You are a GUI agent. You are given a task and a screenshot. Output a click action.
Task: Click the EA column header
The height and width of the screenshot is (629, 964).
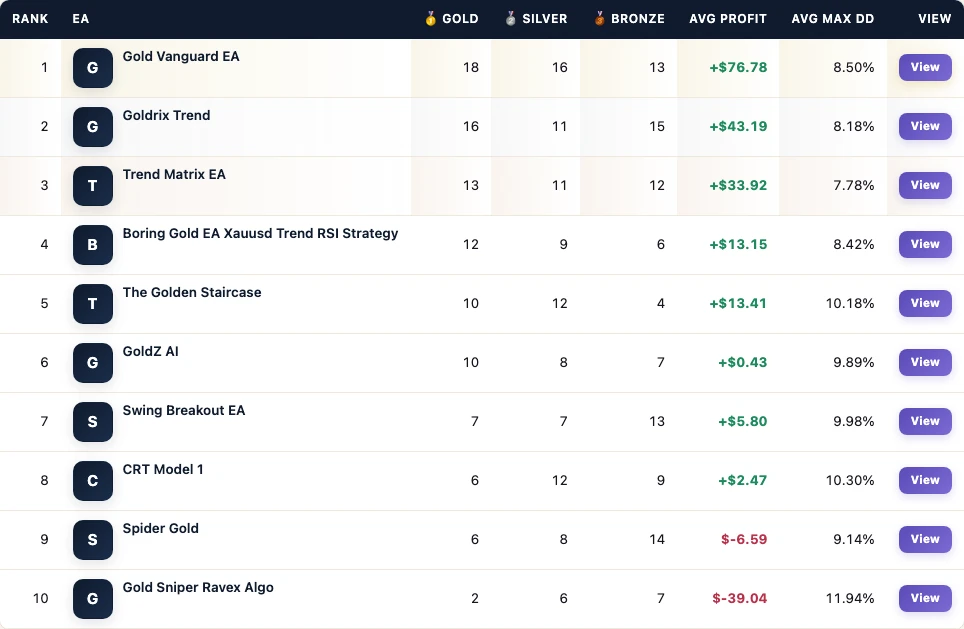(81, 19)
